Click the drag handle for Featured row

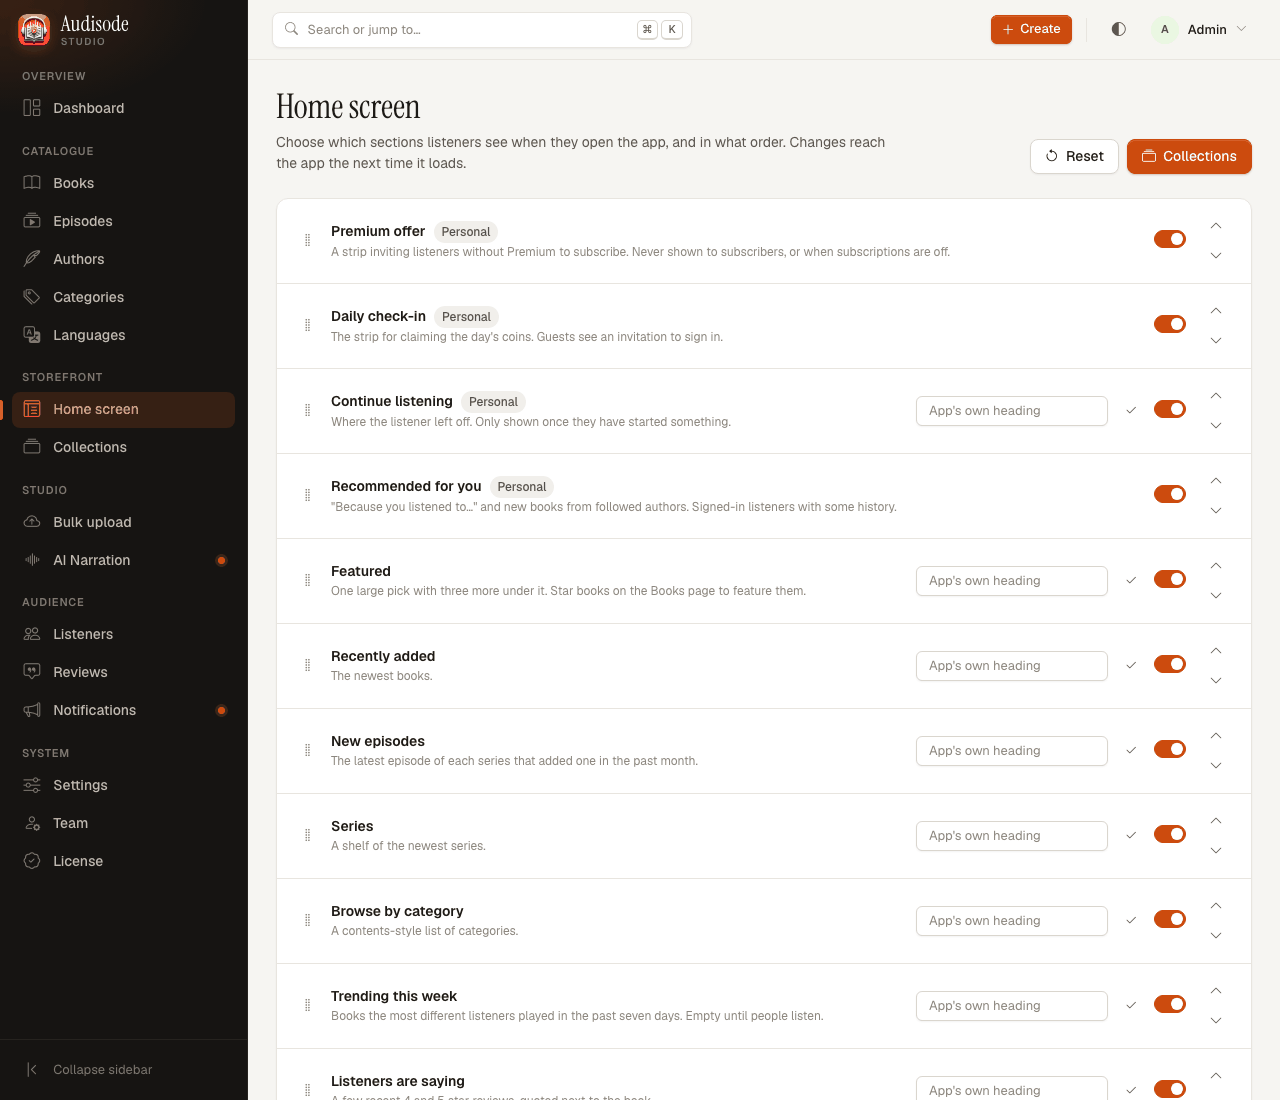(x=307, y=580)
